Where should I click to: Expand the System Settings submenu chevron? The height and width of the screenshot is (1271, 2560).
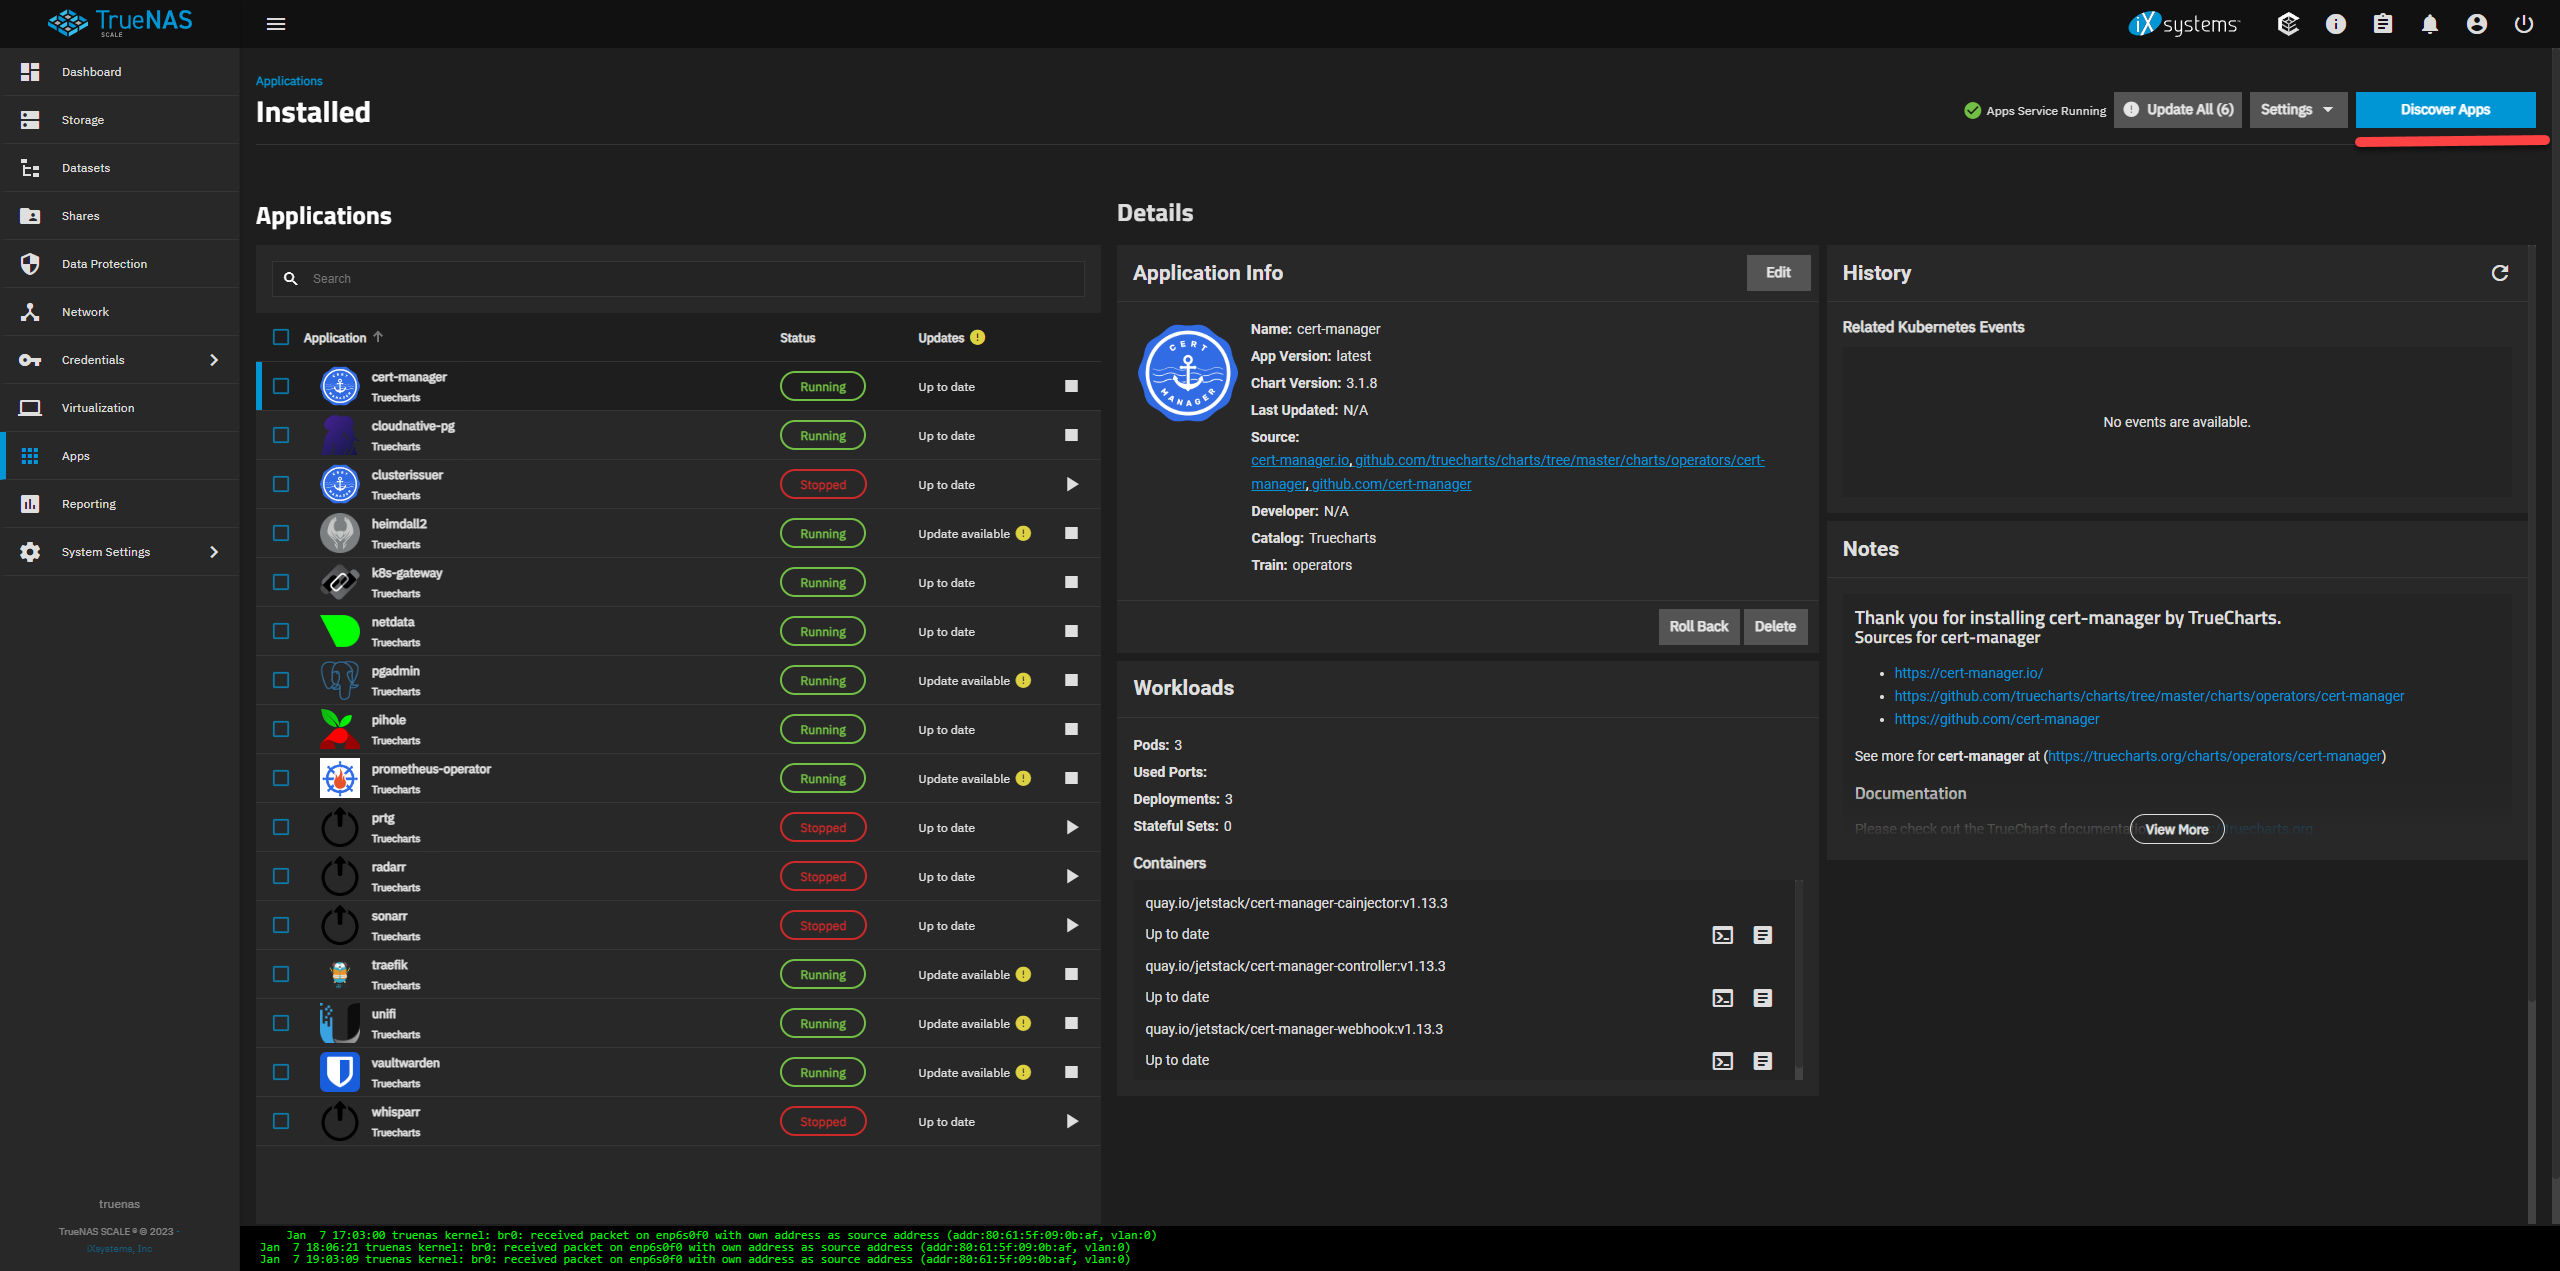click(214, 552)
